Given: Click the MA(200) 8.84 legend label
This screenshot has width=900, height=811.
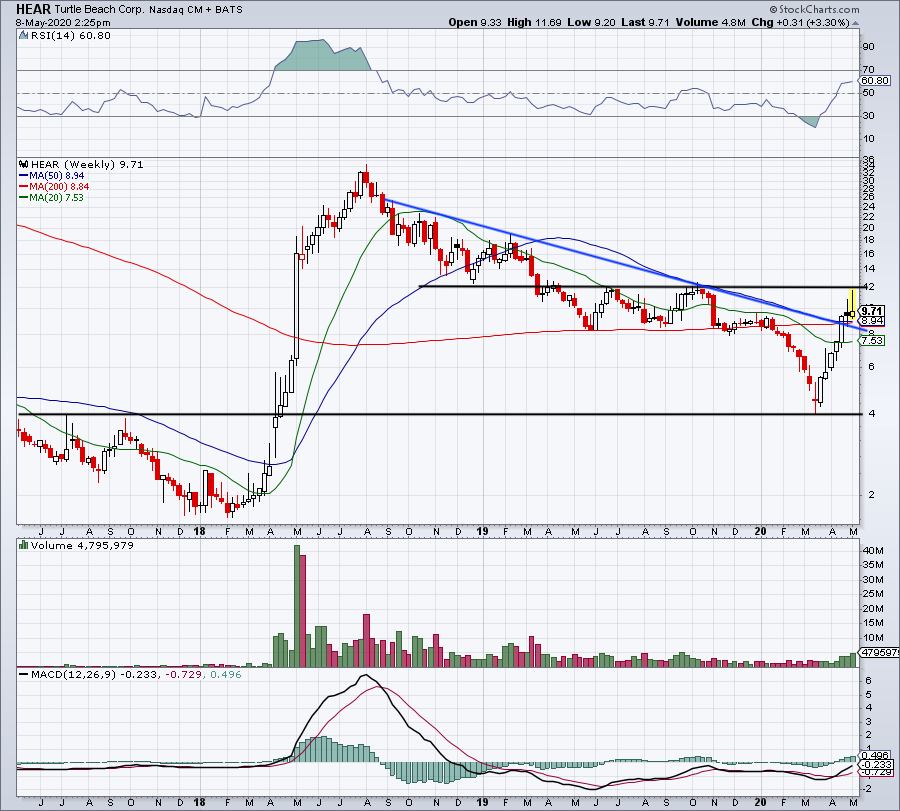Looking at the screenshot, I should pos(60,187).
